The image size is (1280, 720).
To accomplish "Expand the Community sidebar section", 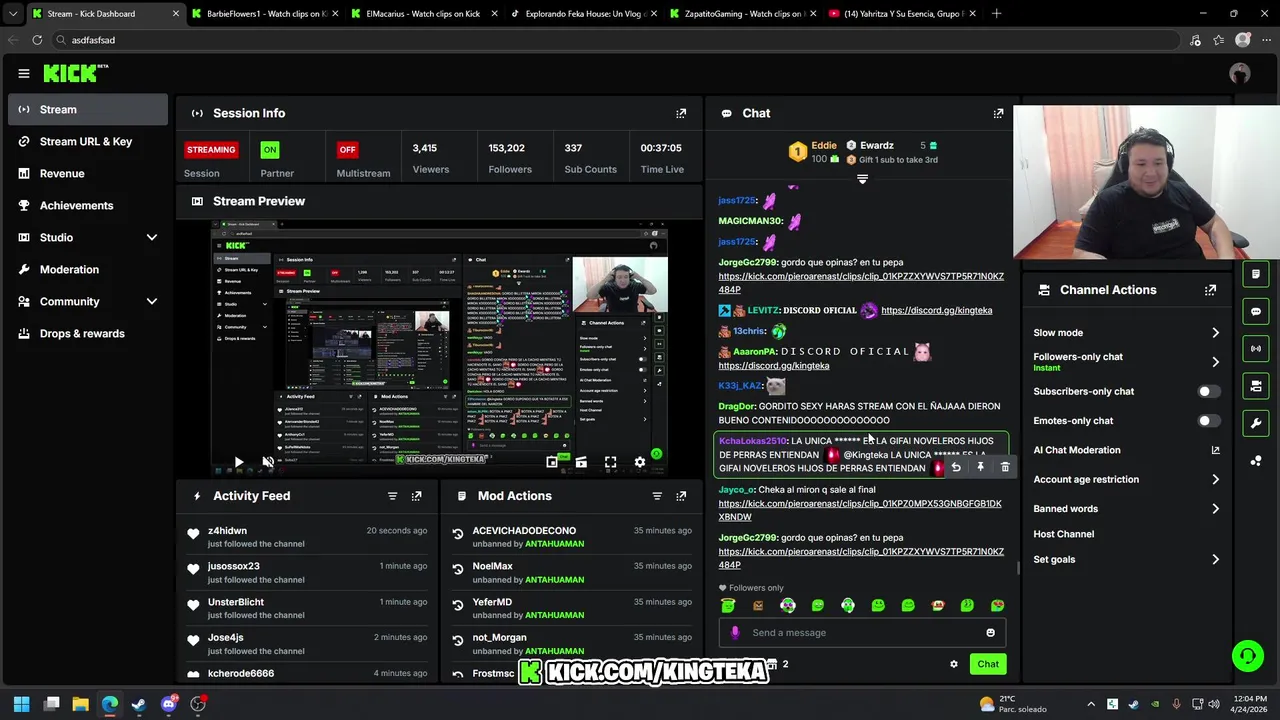I will pos(152,301).
